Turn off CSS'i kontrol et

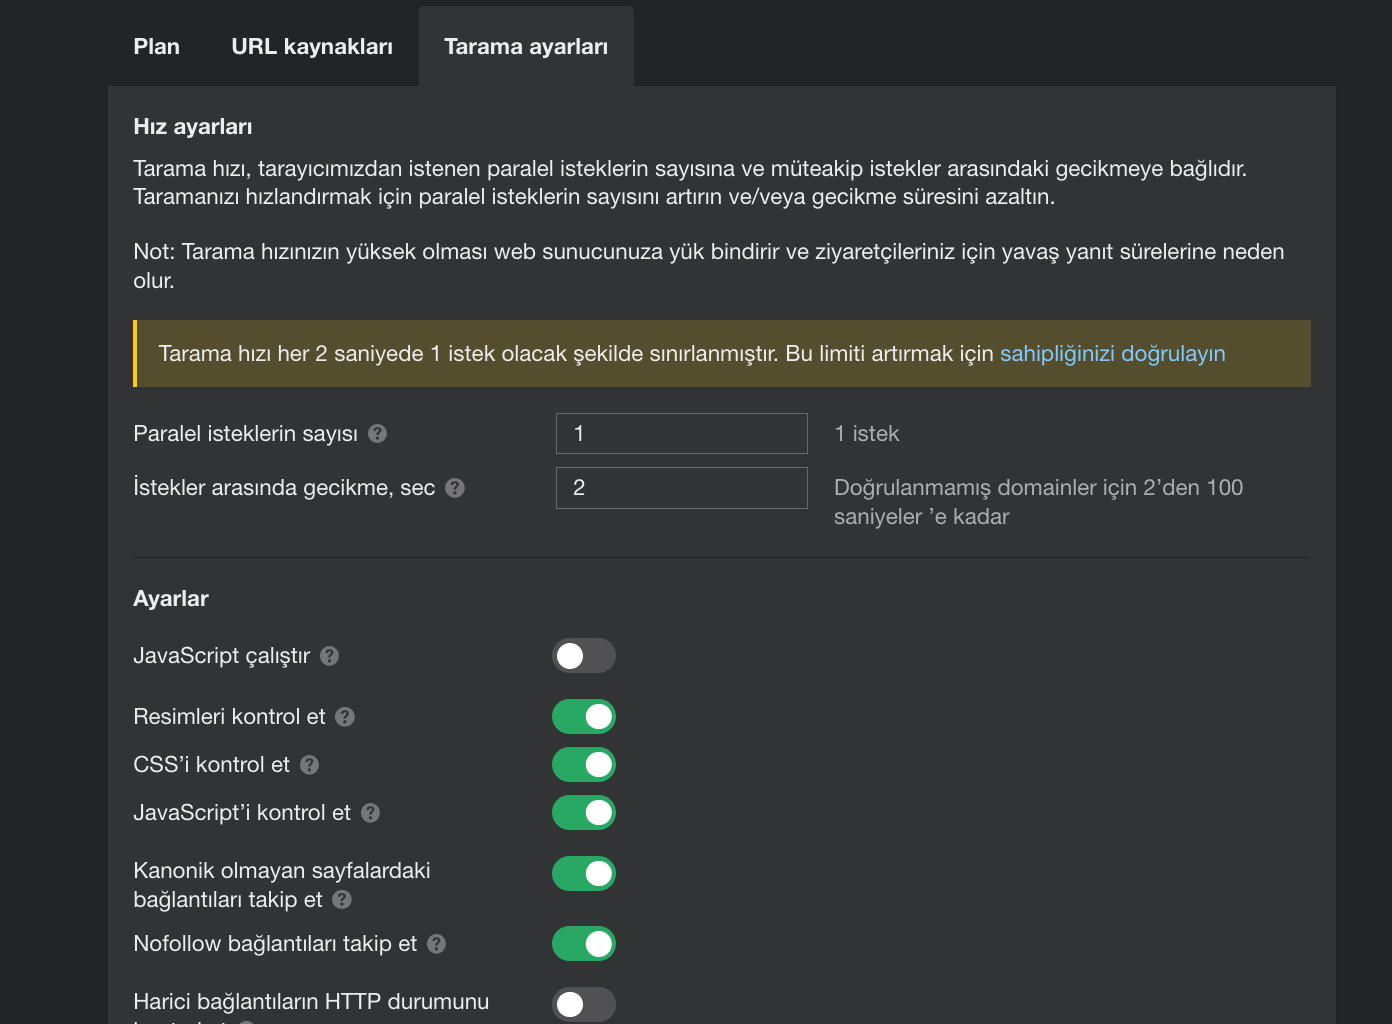tap(583, 764)
